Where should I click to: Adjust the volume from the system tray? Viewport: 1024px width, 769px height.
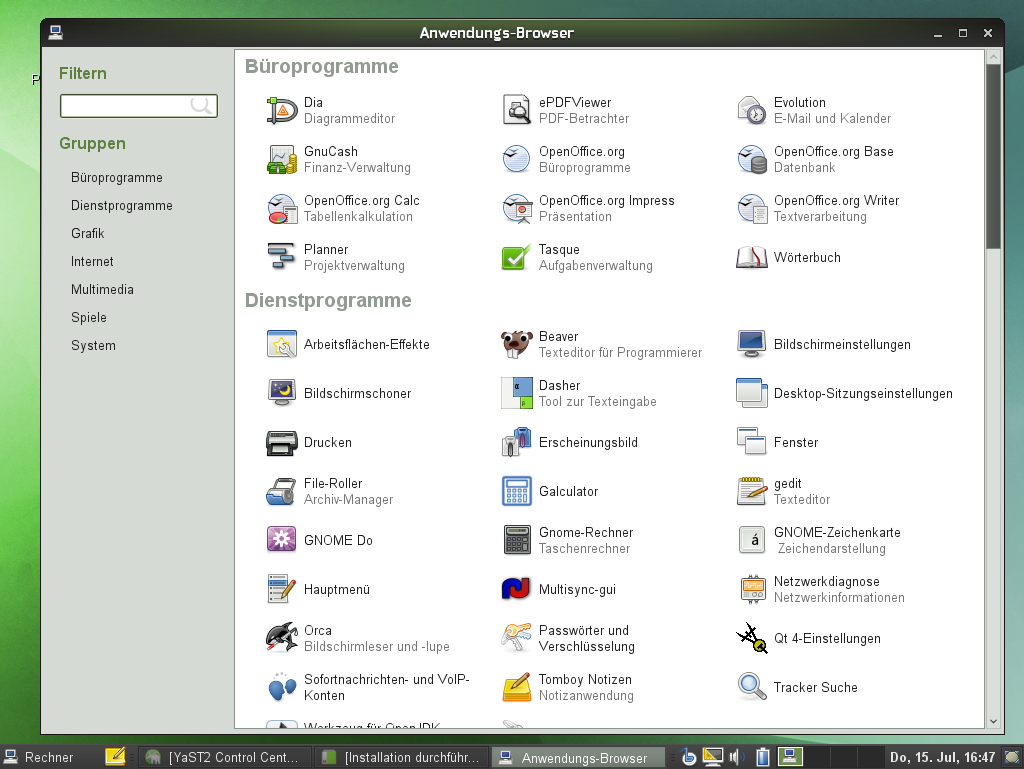click(x=736, y=757)
